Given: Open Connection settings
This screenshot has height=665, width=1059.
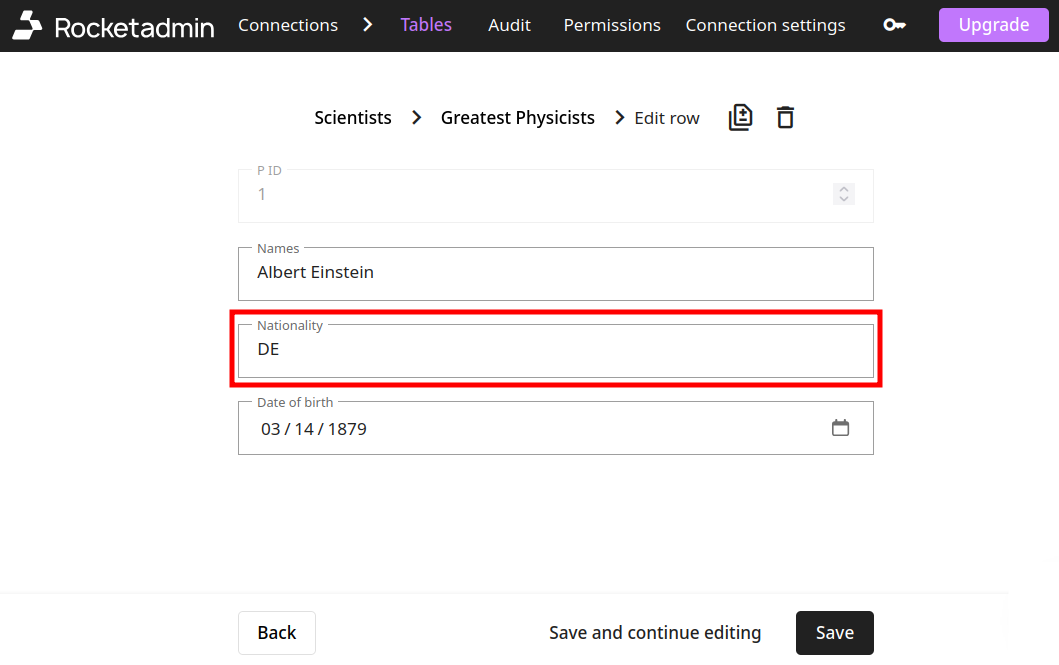Looking at the screenshot, I should 765,25.
